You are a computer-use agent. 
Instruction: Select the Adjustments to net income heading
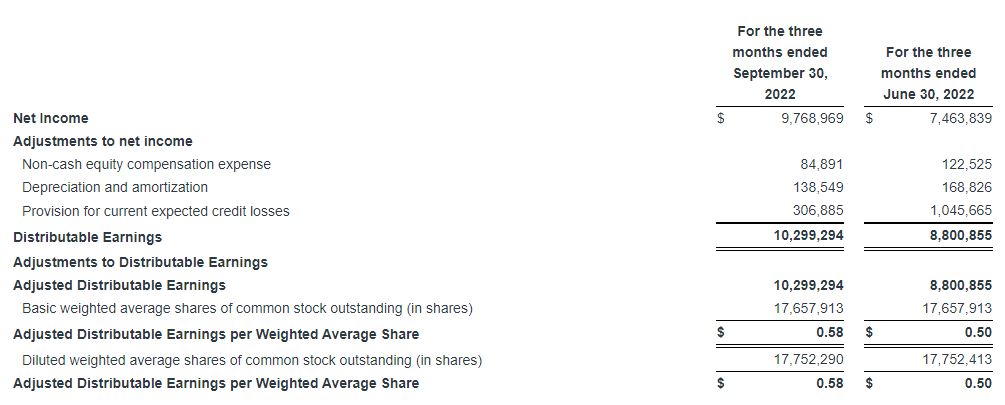(102, 141)
